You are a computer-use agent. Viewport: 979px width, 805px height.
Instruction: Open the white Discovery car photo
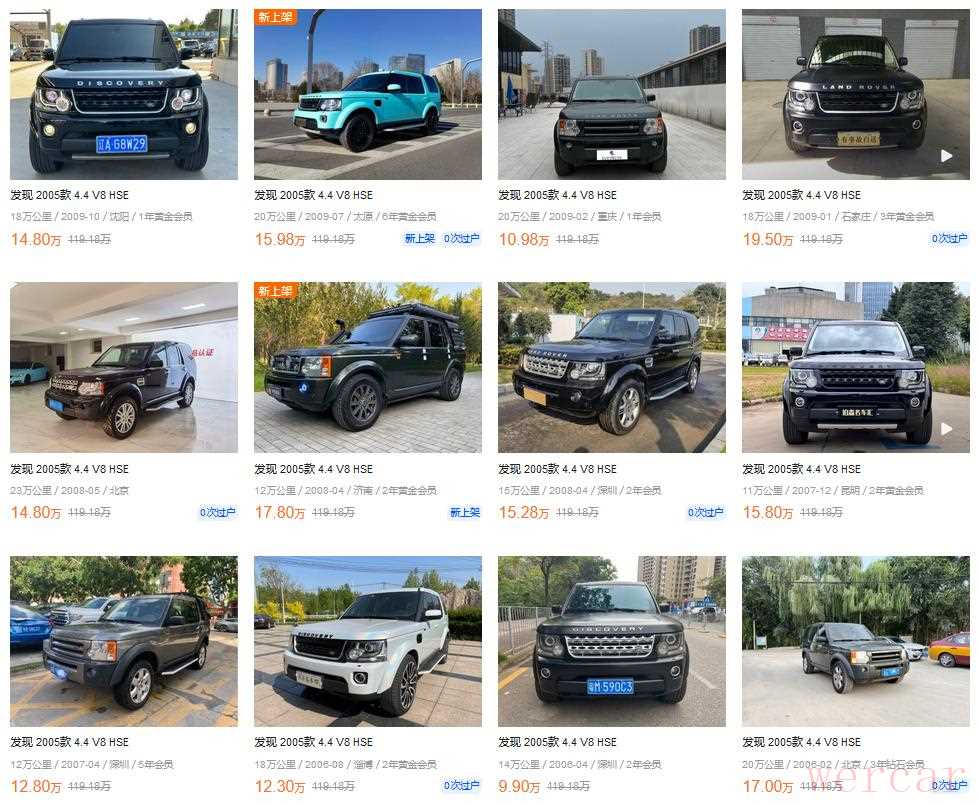(368, 641)
